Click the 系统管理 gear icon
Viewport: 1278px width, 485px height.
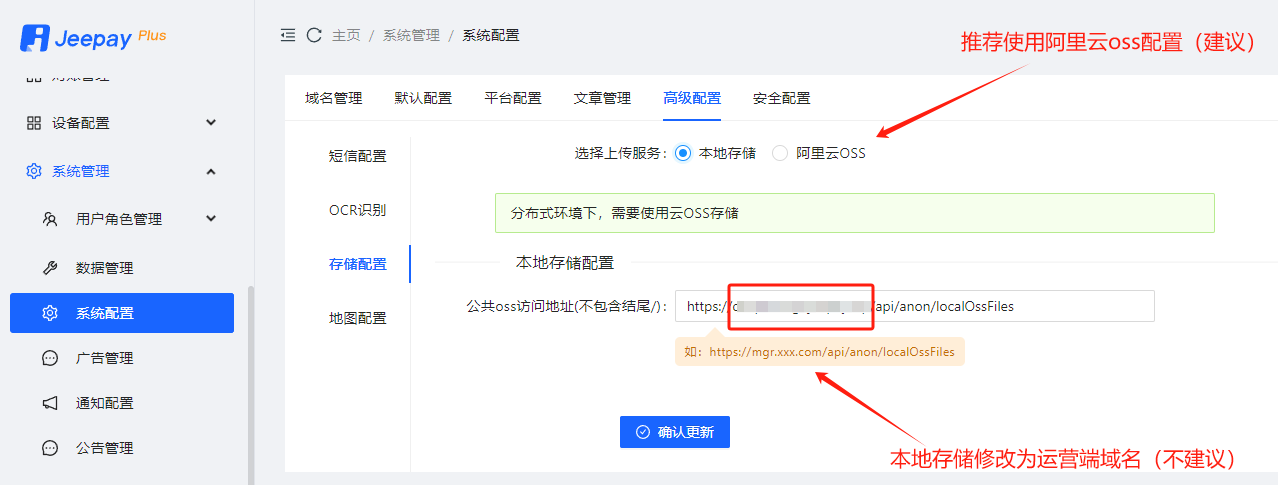point(34,171)
